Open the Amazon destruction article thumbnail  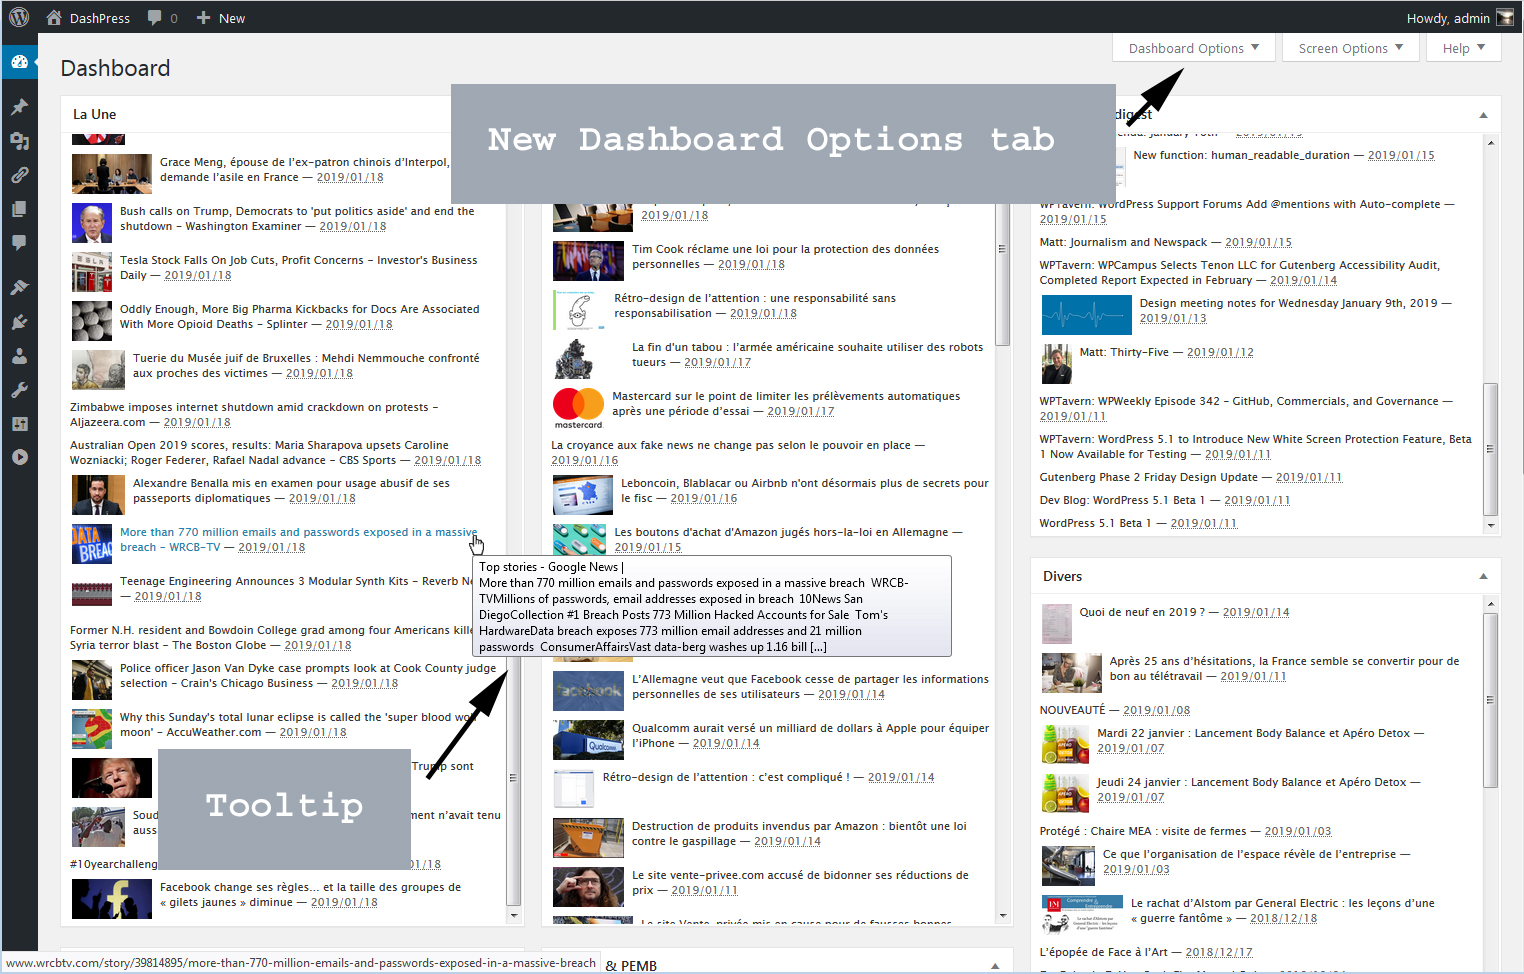[x=588, y=838]
